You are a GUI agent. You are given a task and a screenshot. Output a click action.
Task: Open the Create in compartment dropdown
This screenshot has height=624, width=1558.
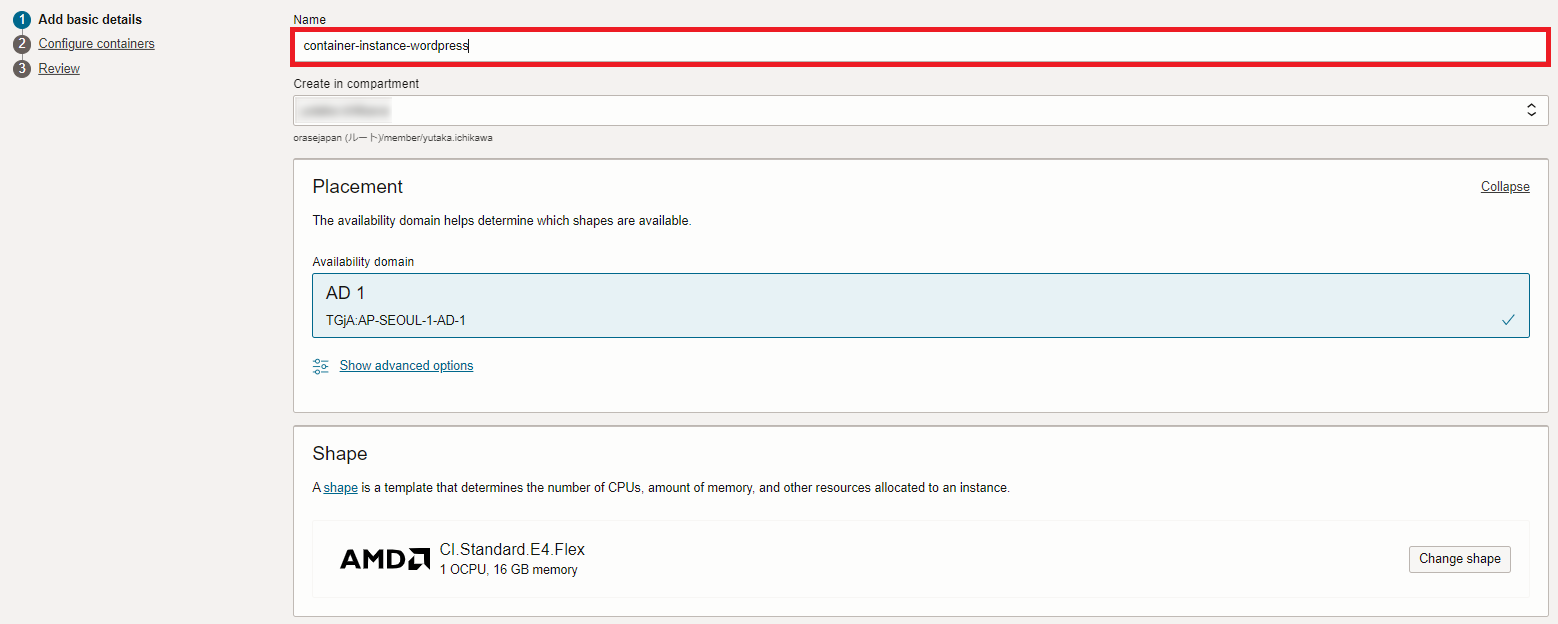point(900,110)
